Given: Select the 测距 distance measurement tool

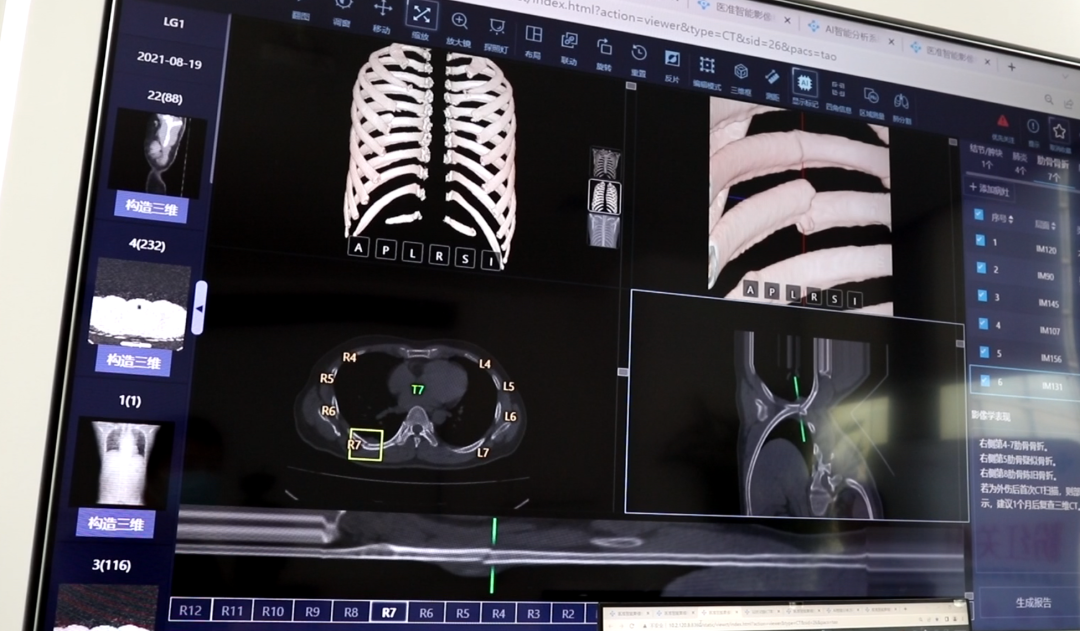Looking at the screenshot, I should (x=772, y=83).
